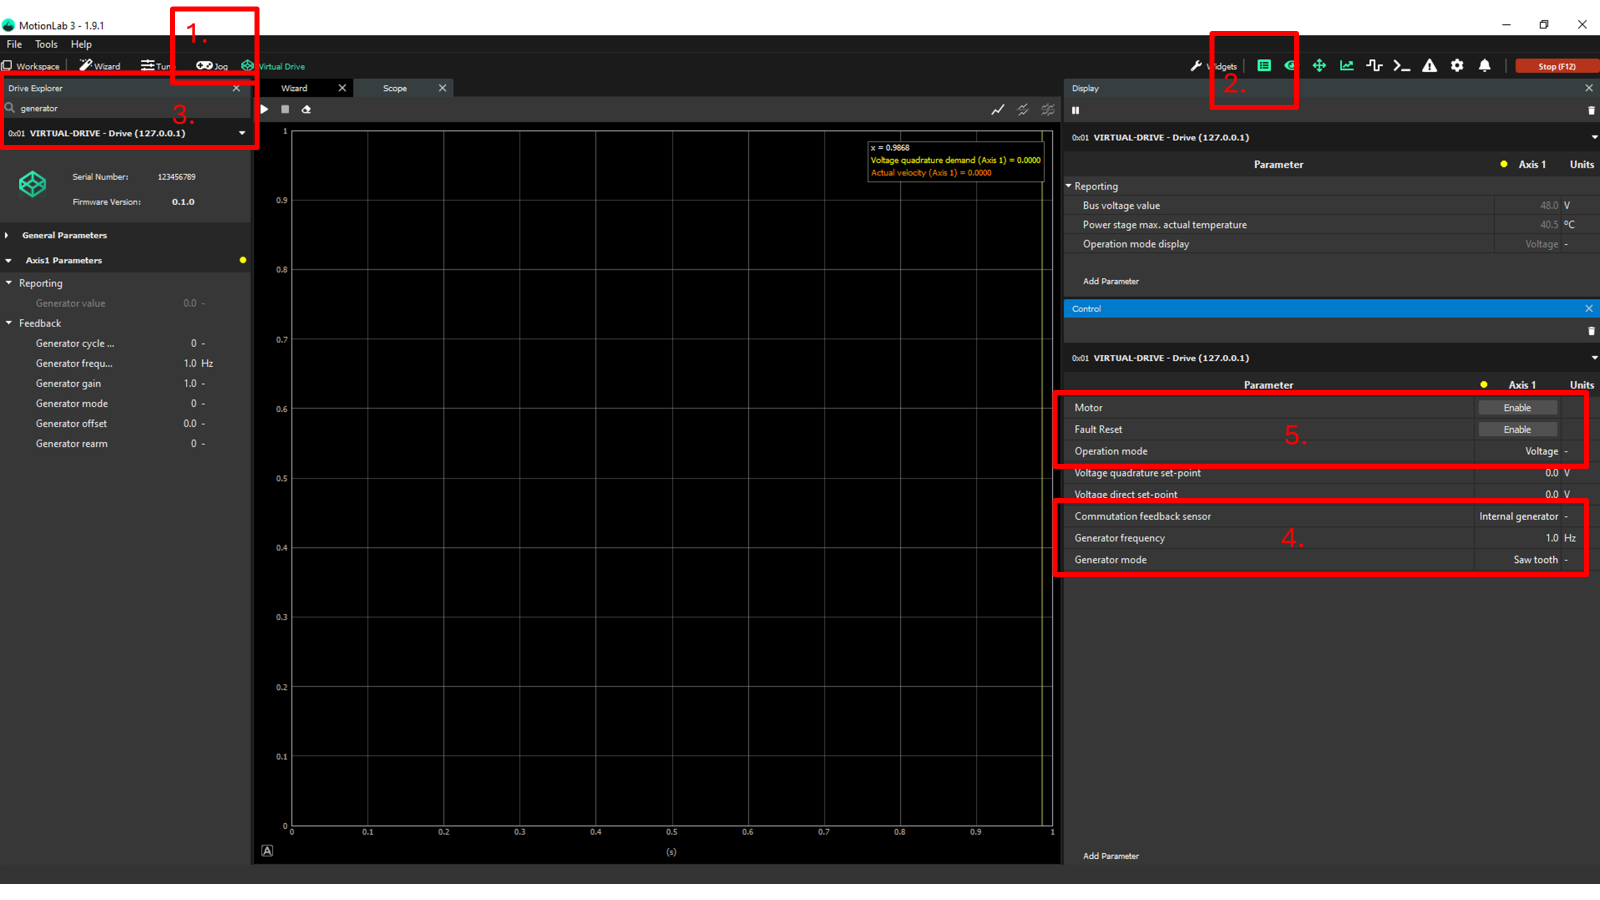Click Add Parameter in the Display panel
This screenshot has height=900, width=1600.
(1111, 282)
